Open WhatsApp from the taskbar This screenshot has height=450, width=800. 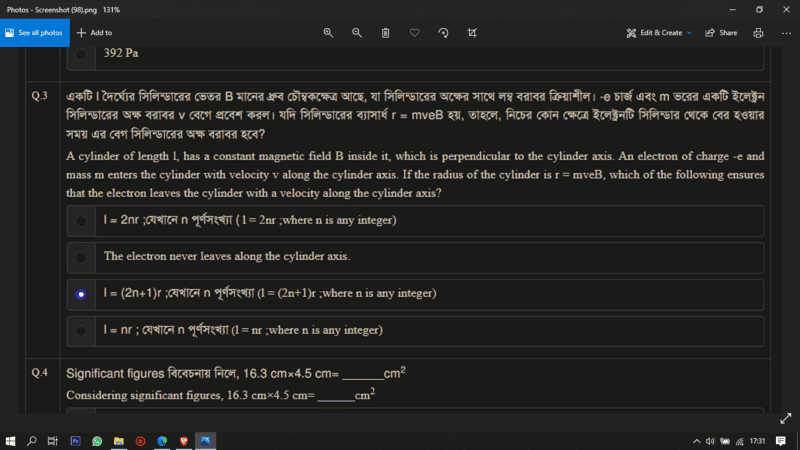coord(97,441)
